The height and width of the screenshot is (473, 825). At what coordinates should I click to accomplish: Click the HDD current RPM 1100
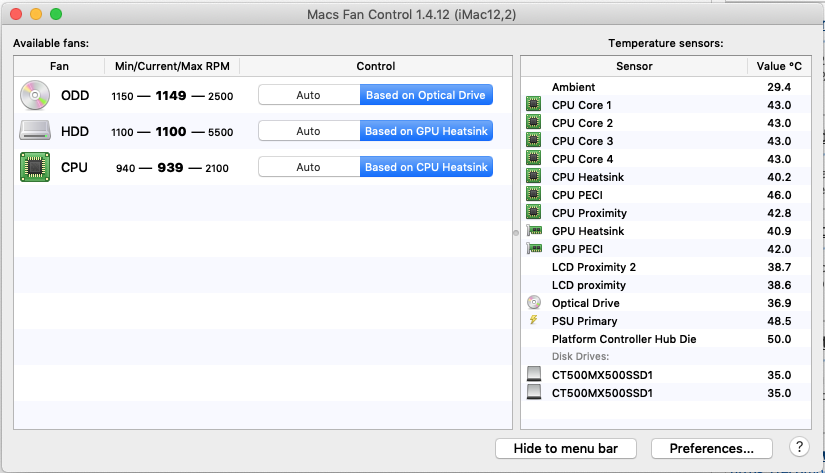[171, 132]
